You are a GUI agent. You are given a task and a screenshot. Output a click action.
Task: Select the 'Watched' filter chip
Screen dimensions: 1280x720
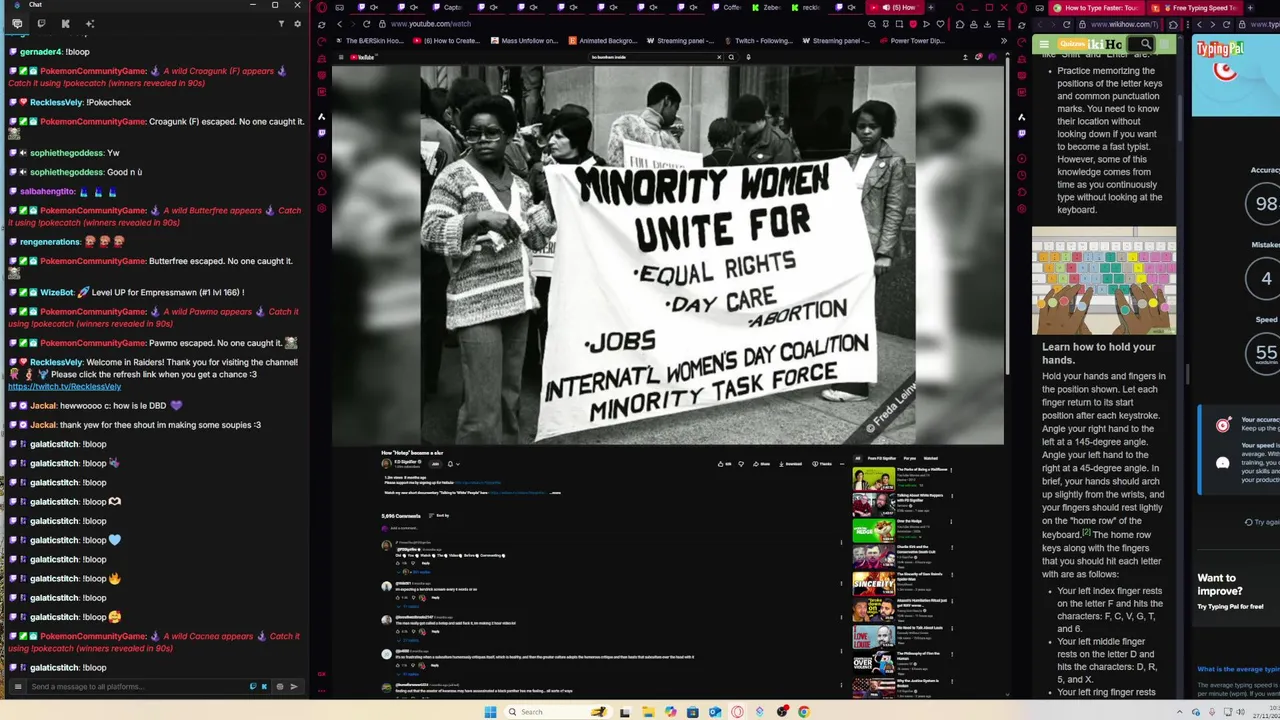coord(930,458)
